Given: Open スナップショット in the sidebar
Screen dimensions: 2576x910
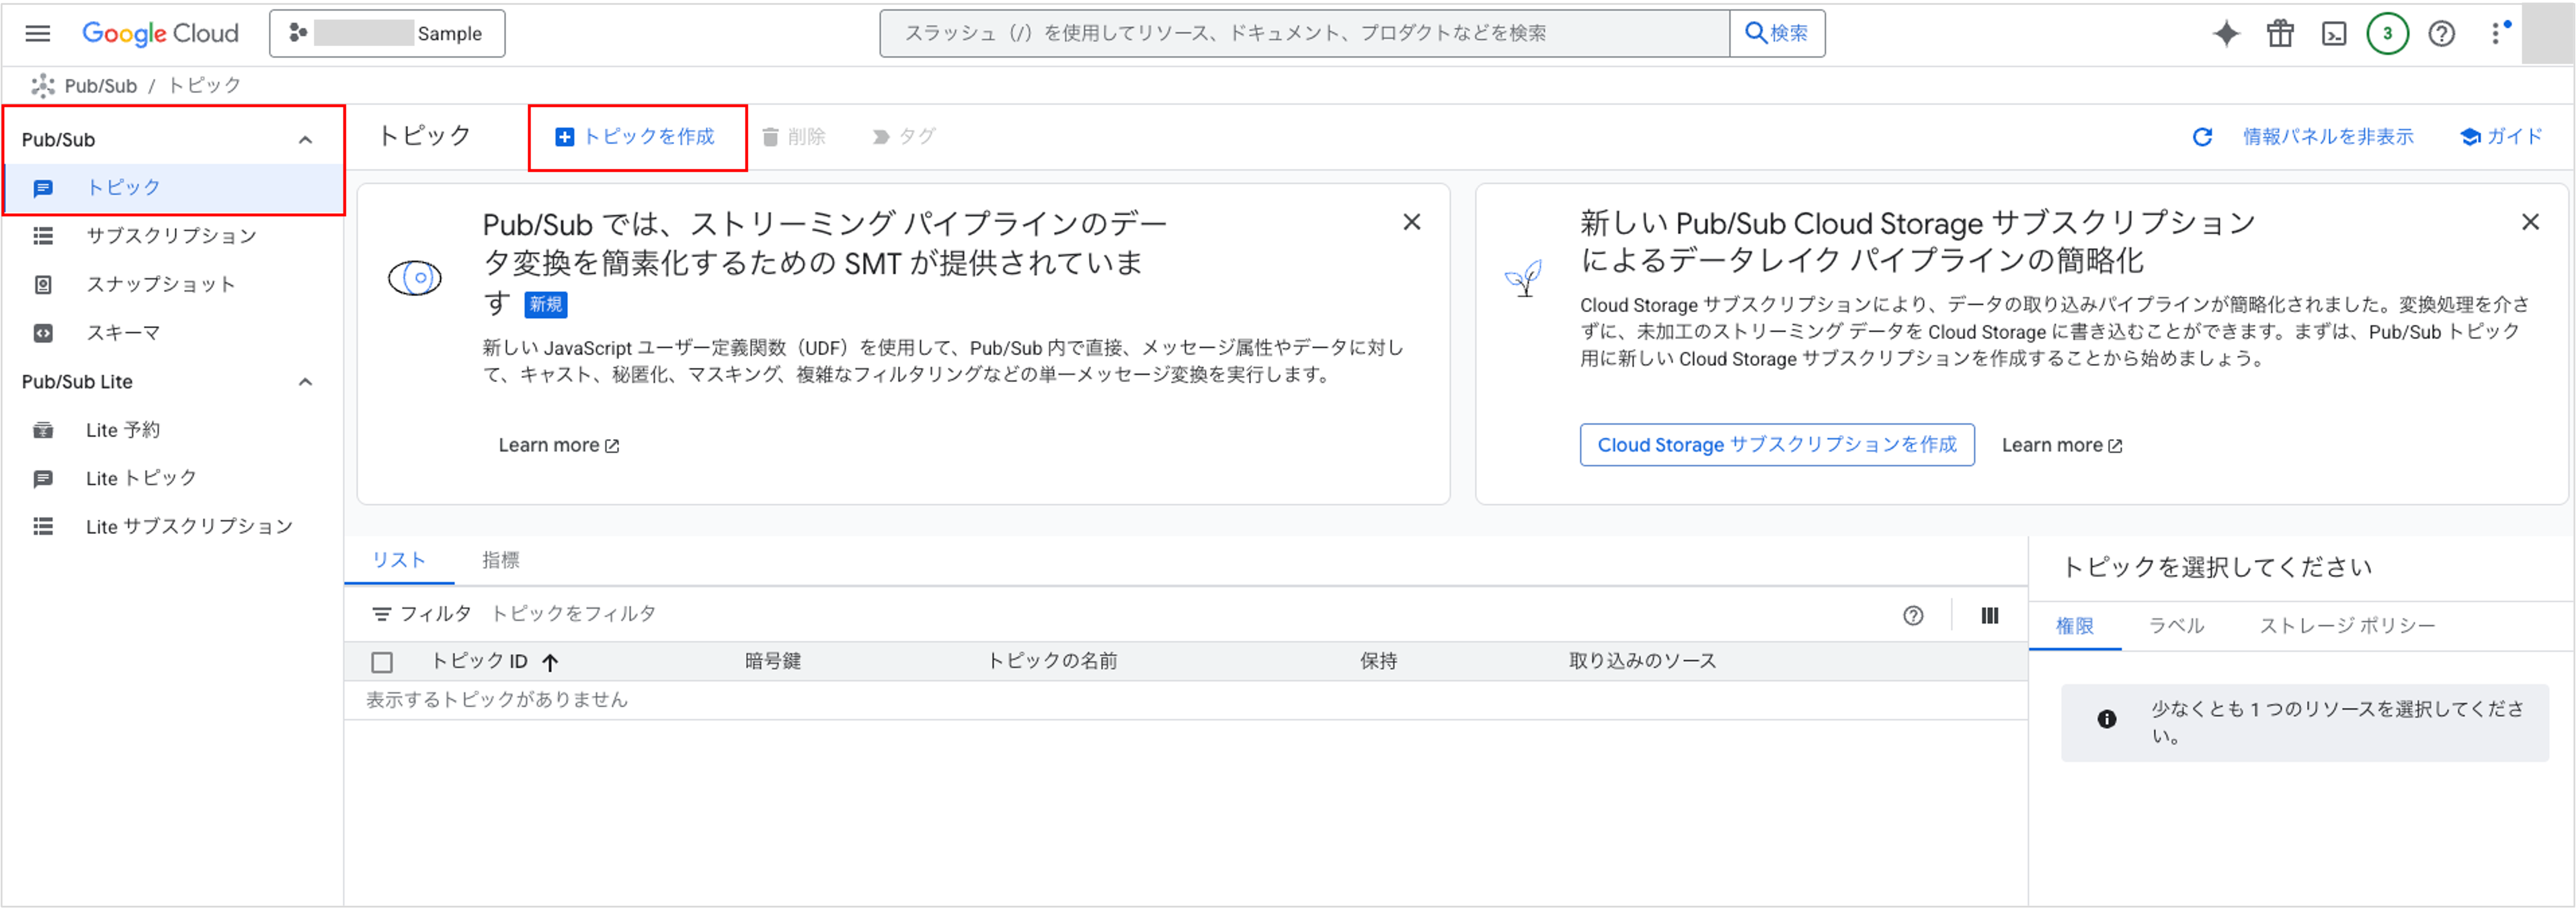Looking at the screenshot, I should point(172,284).
